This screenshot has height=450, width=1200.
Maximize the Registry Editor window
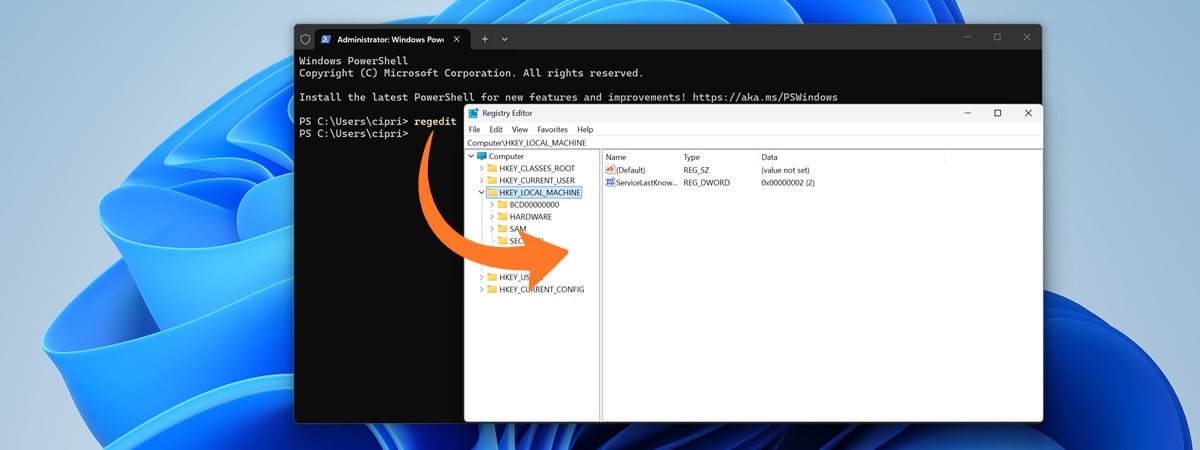(997, 114)
